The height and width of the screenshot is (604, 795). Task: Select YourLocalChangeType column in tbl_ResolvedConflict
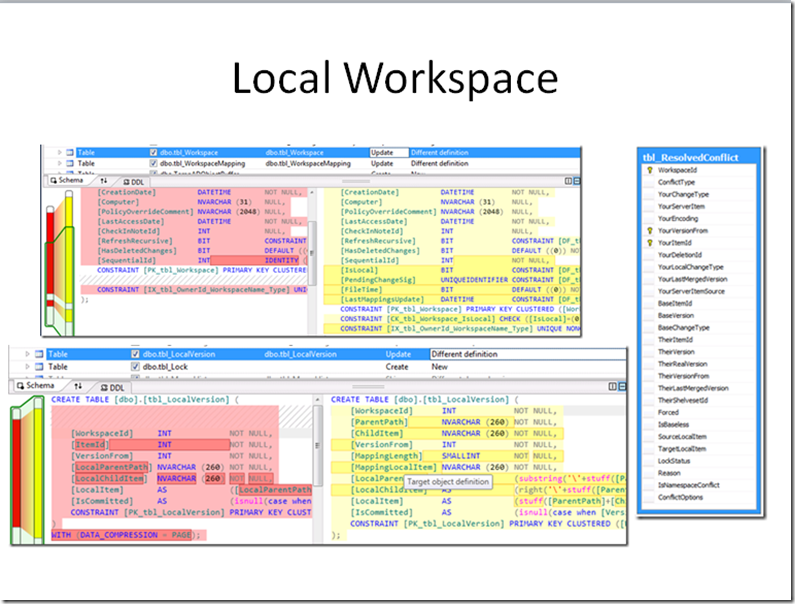[691, 267]
